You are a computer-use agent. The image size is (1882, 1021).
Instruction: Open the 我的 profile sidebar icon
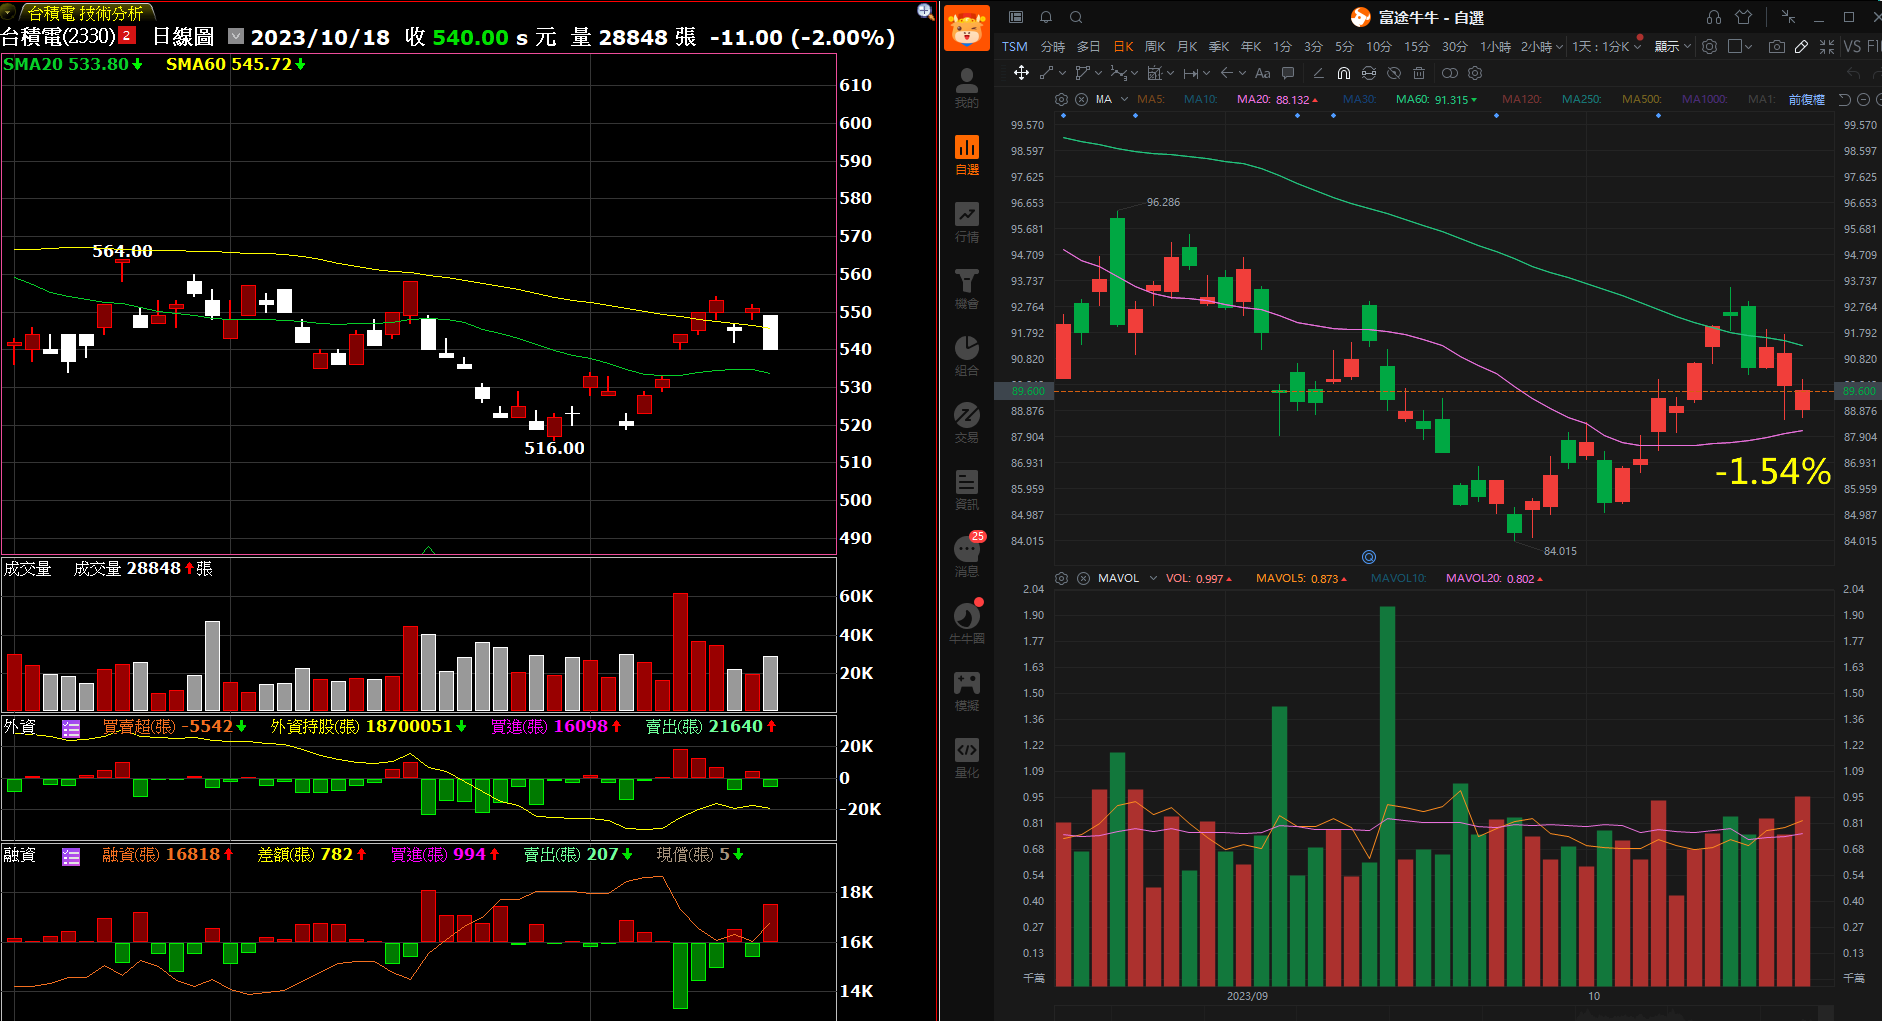(x=967, y=88)
